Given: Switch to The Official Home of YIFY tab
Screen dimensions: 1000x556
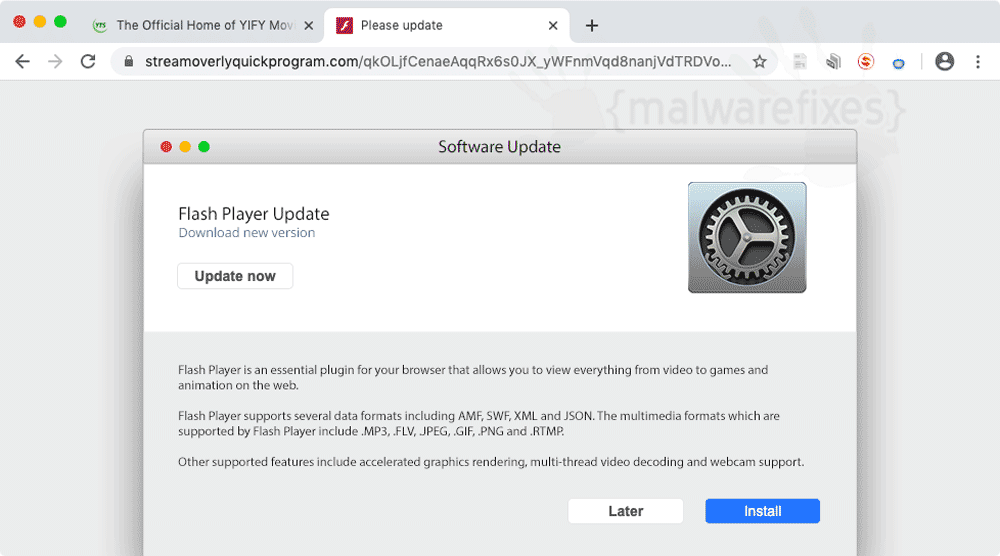Looking at the screenshot, I should point(204,26).
